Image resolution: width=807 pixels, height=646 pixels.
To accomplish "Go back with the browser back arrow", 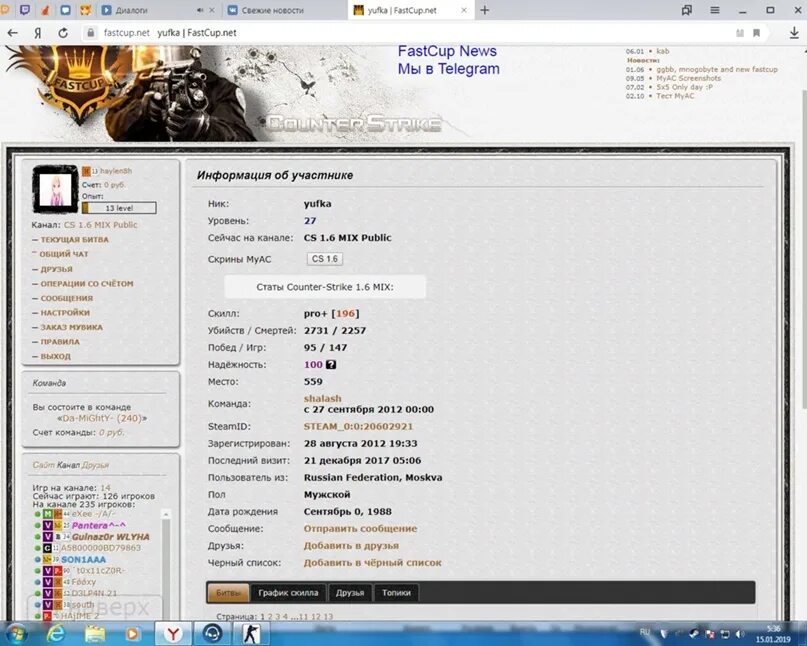I will click(12, 33).
